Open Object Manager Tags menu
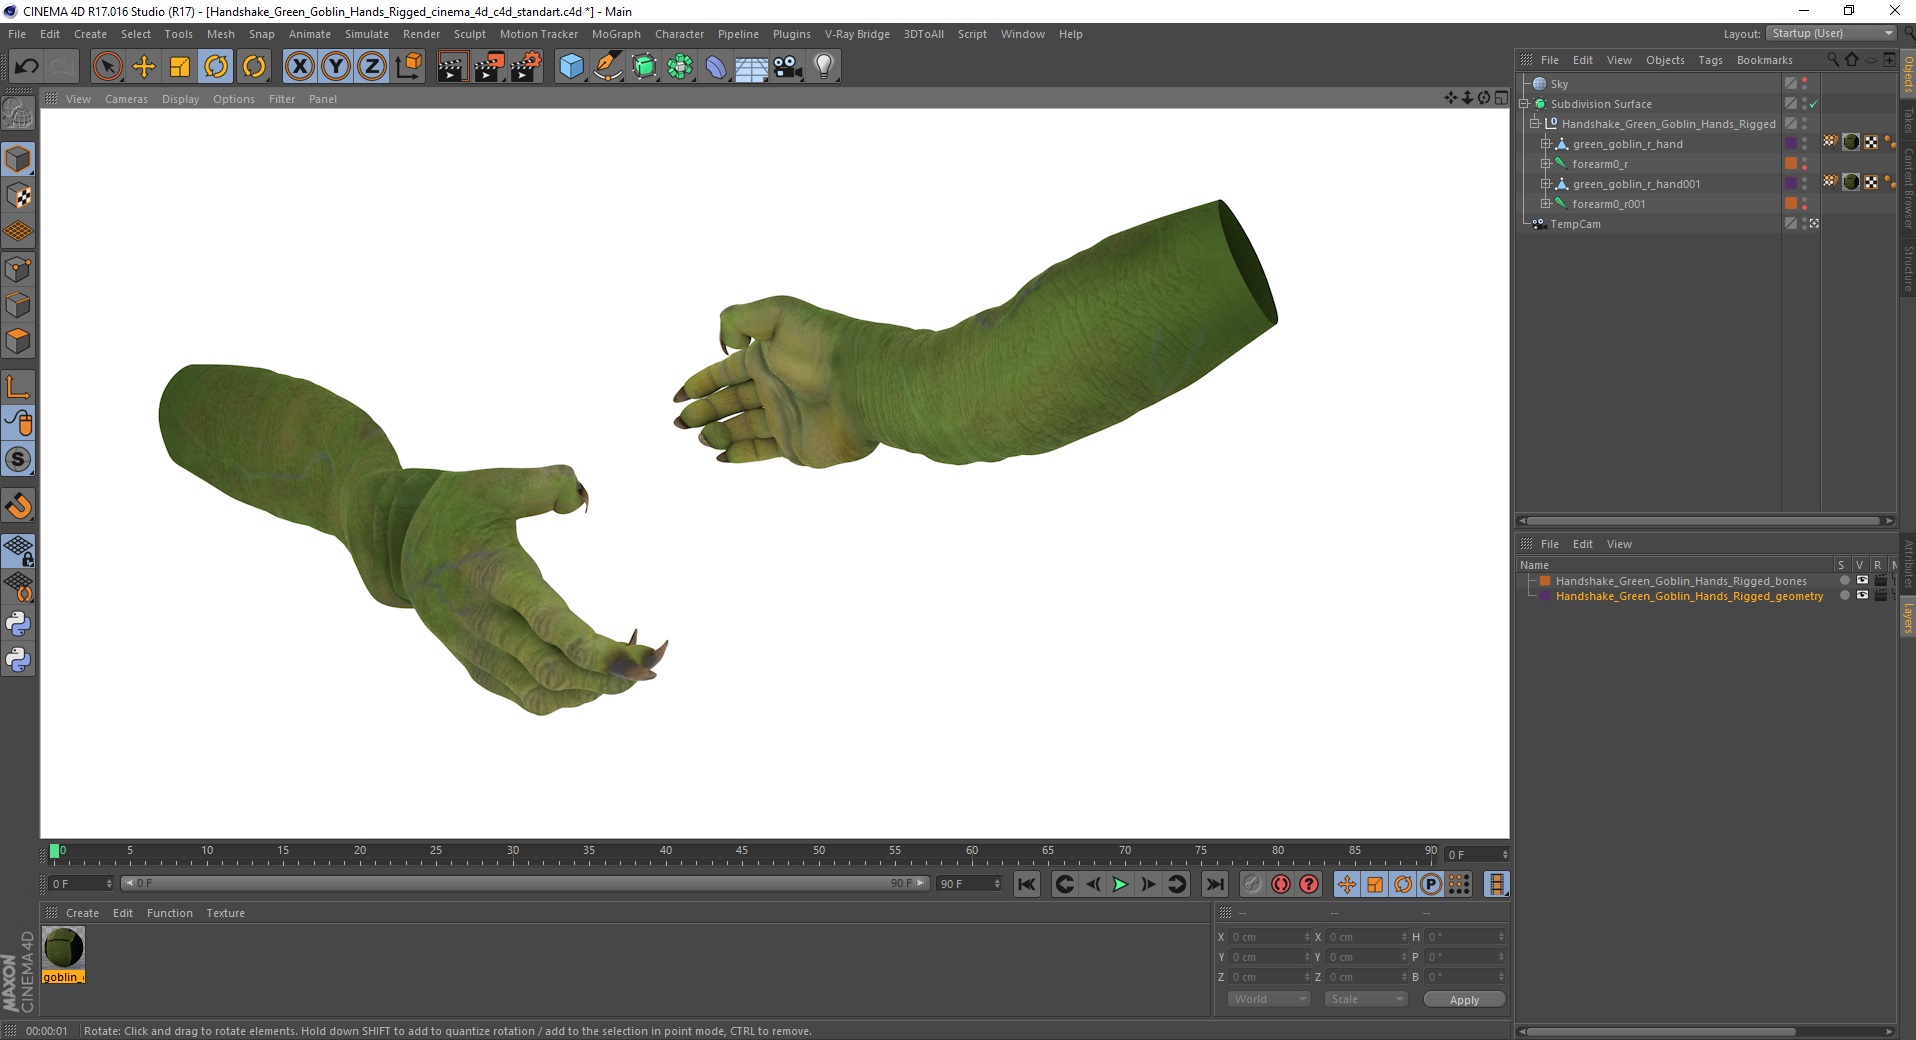This screenshot has height=1040, width=1916. (x=1710, y=60)
